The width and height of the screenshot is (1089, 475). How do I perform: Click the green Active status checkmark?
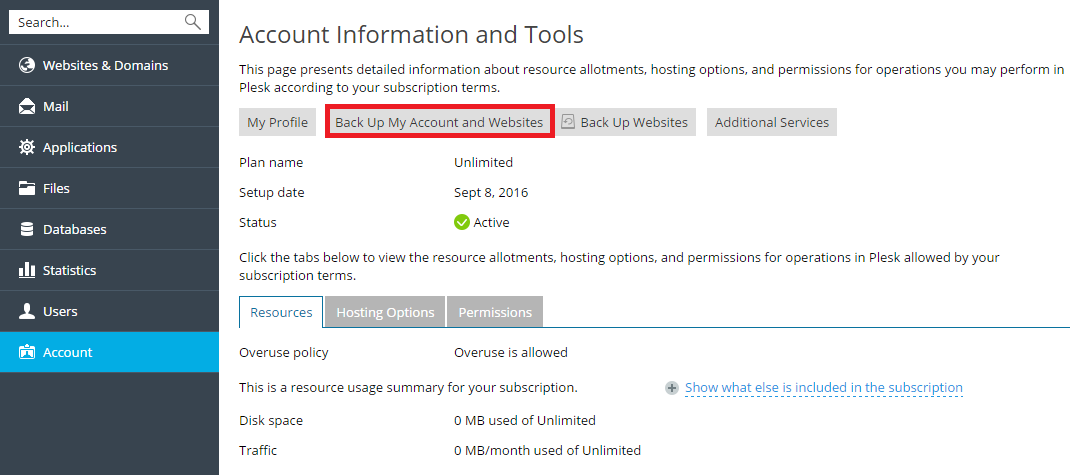click(x=462, y=222)
